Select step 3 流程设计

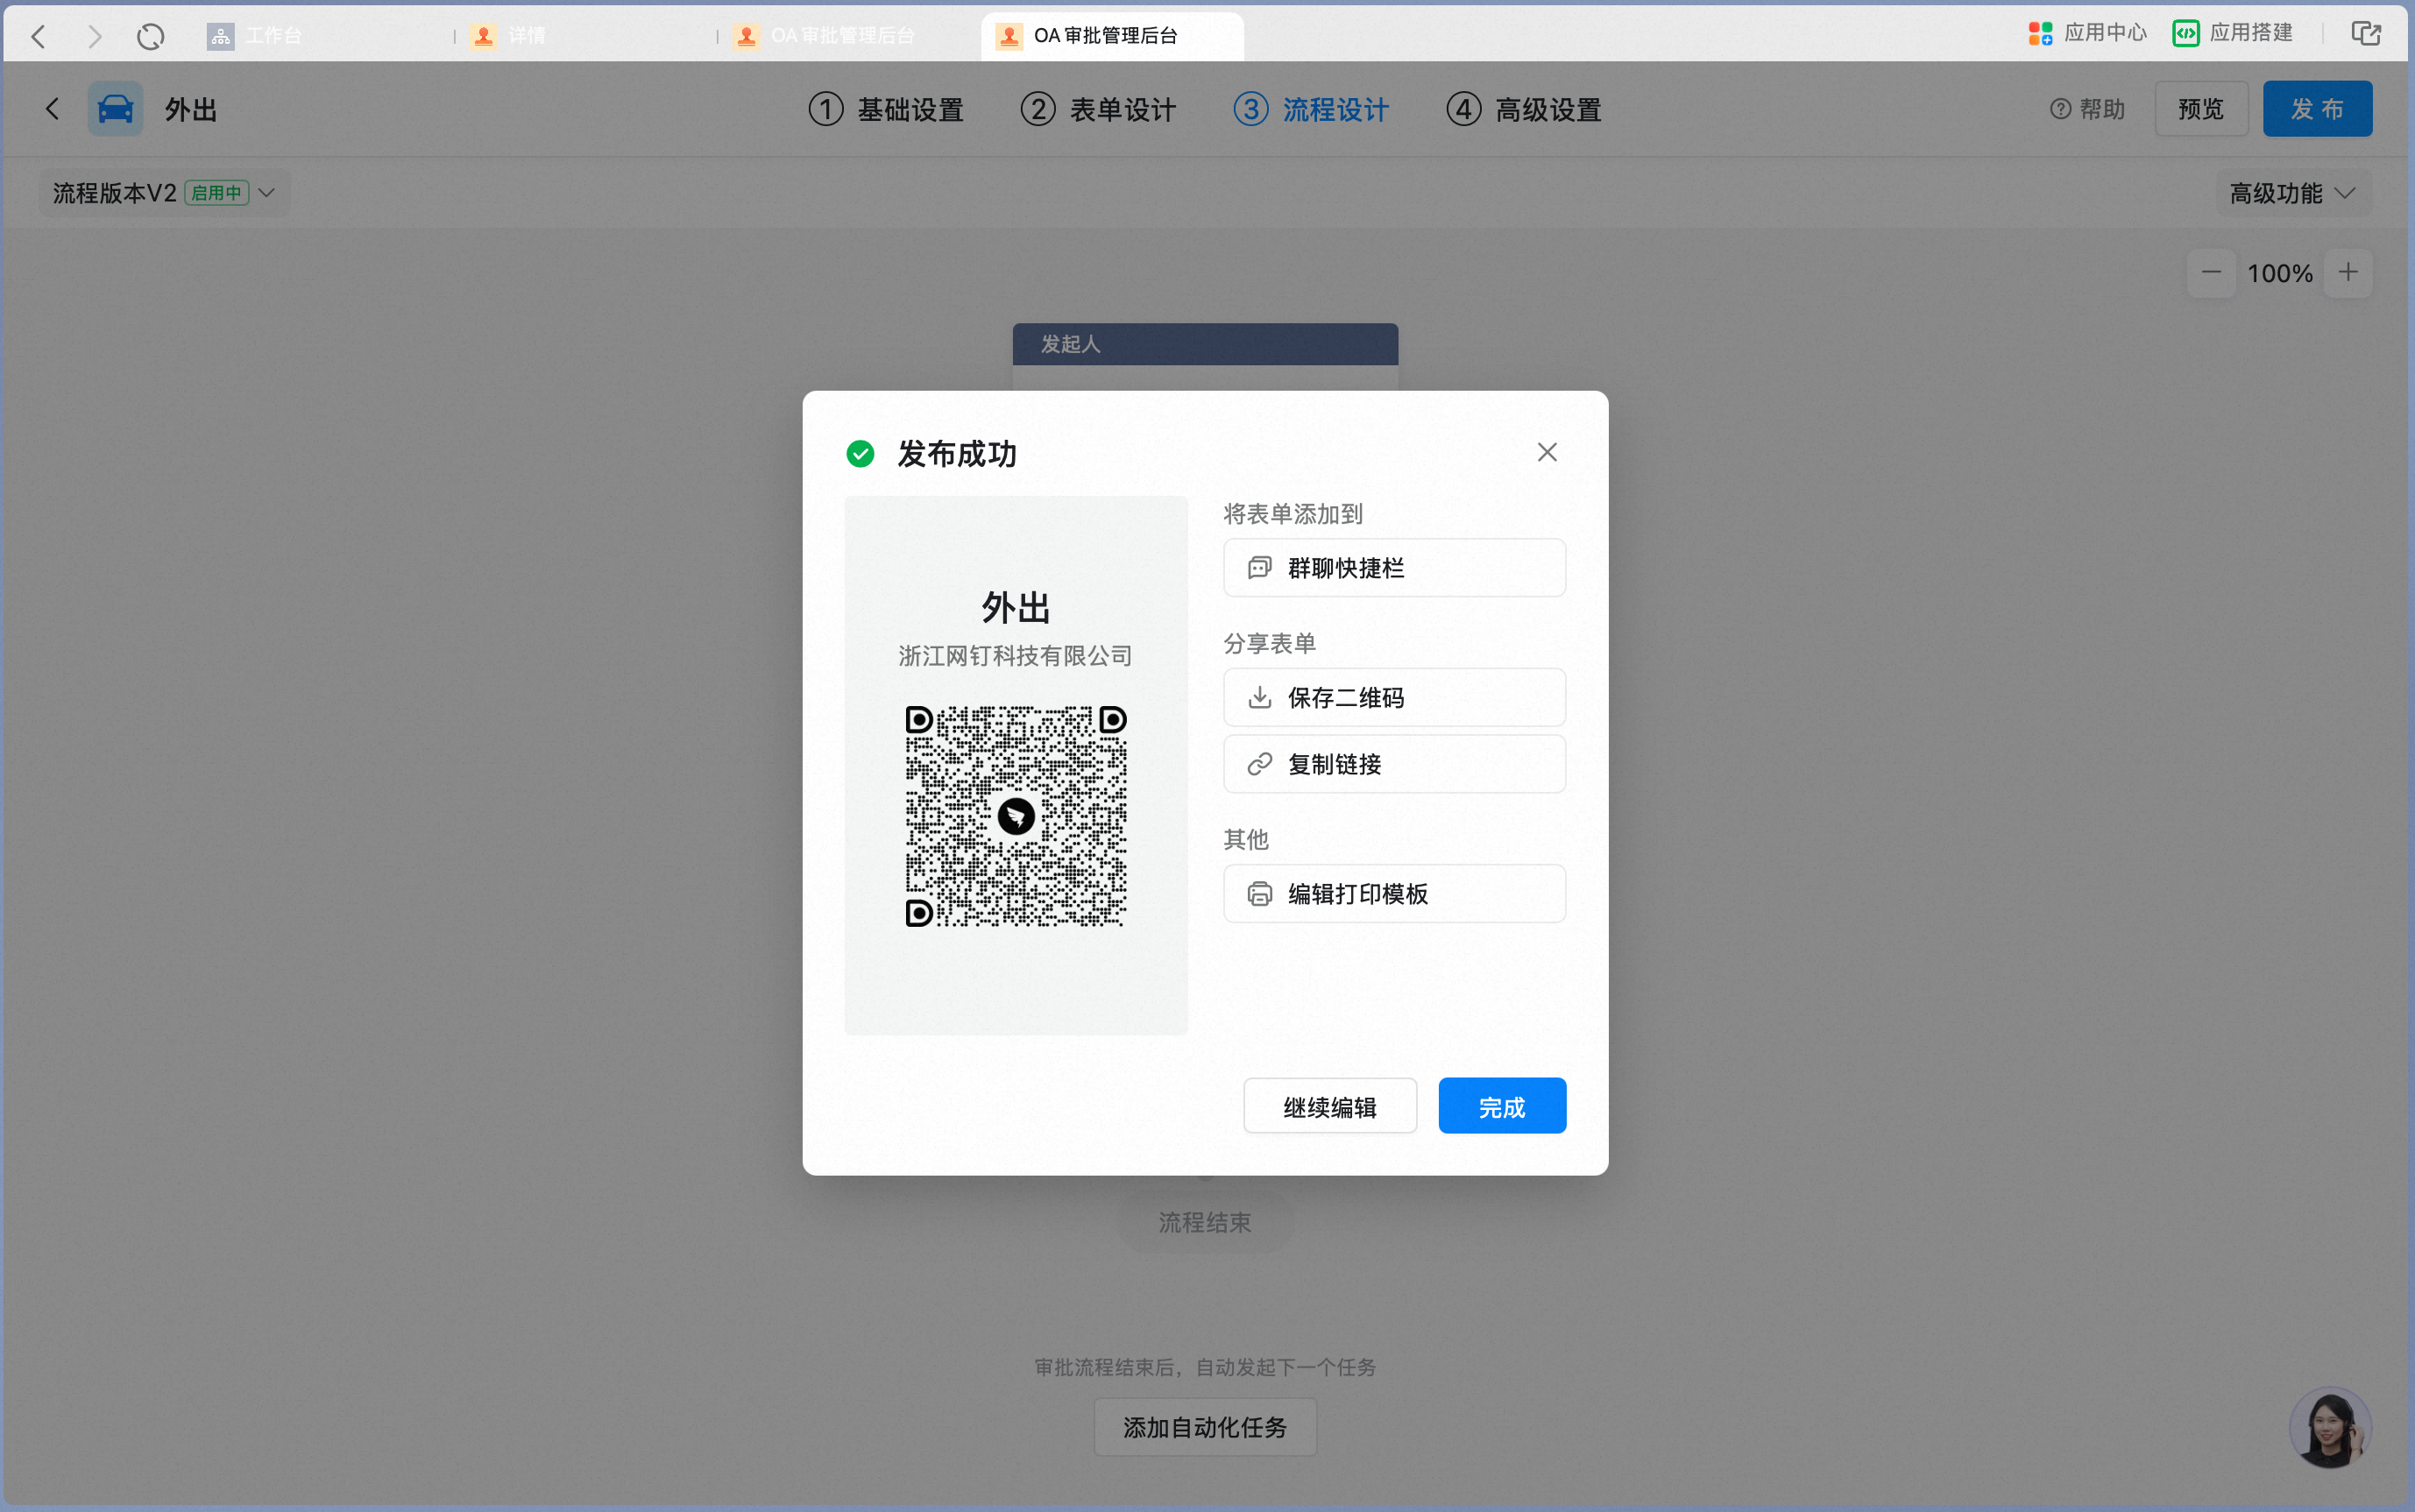pos(1311,109)
